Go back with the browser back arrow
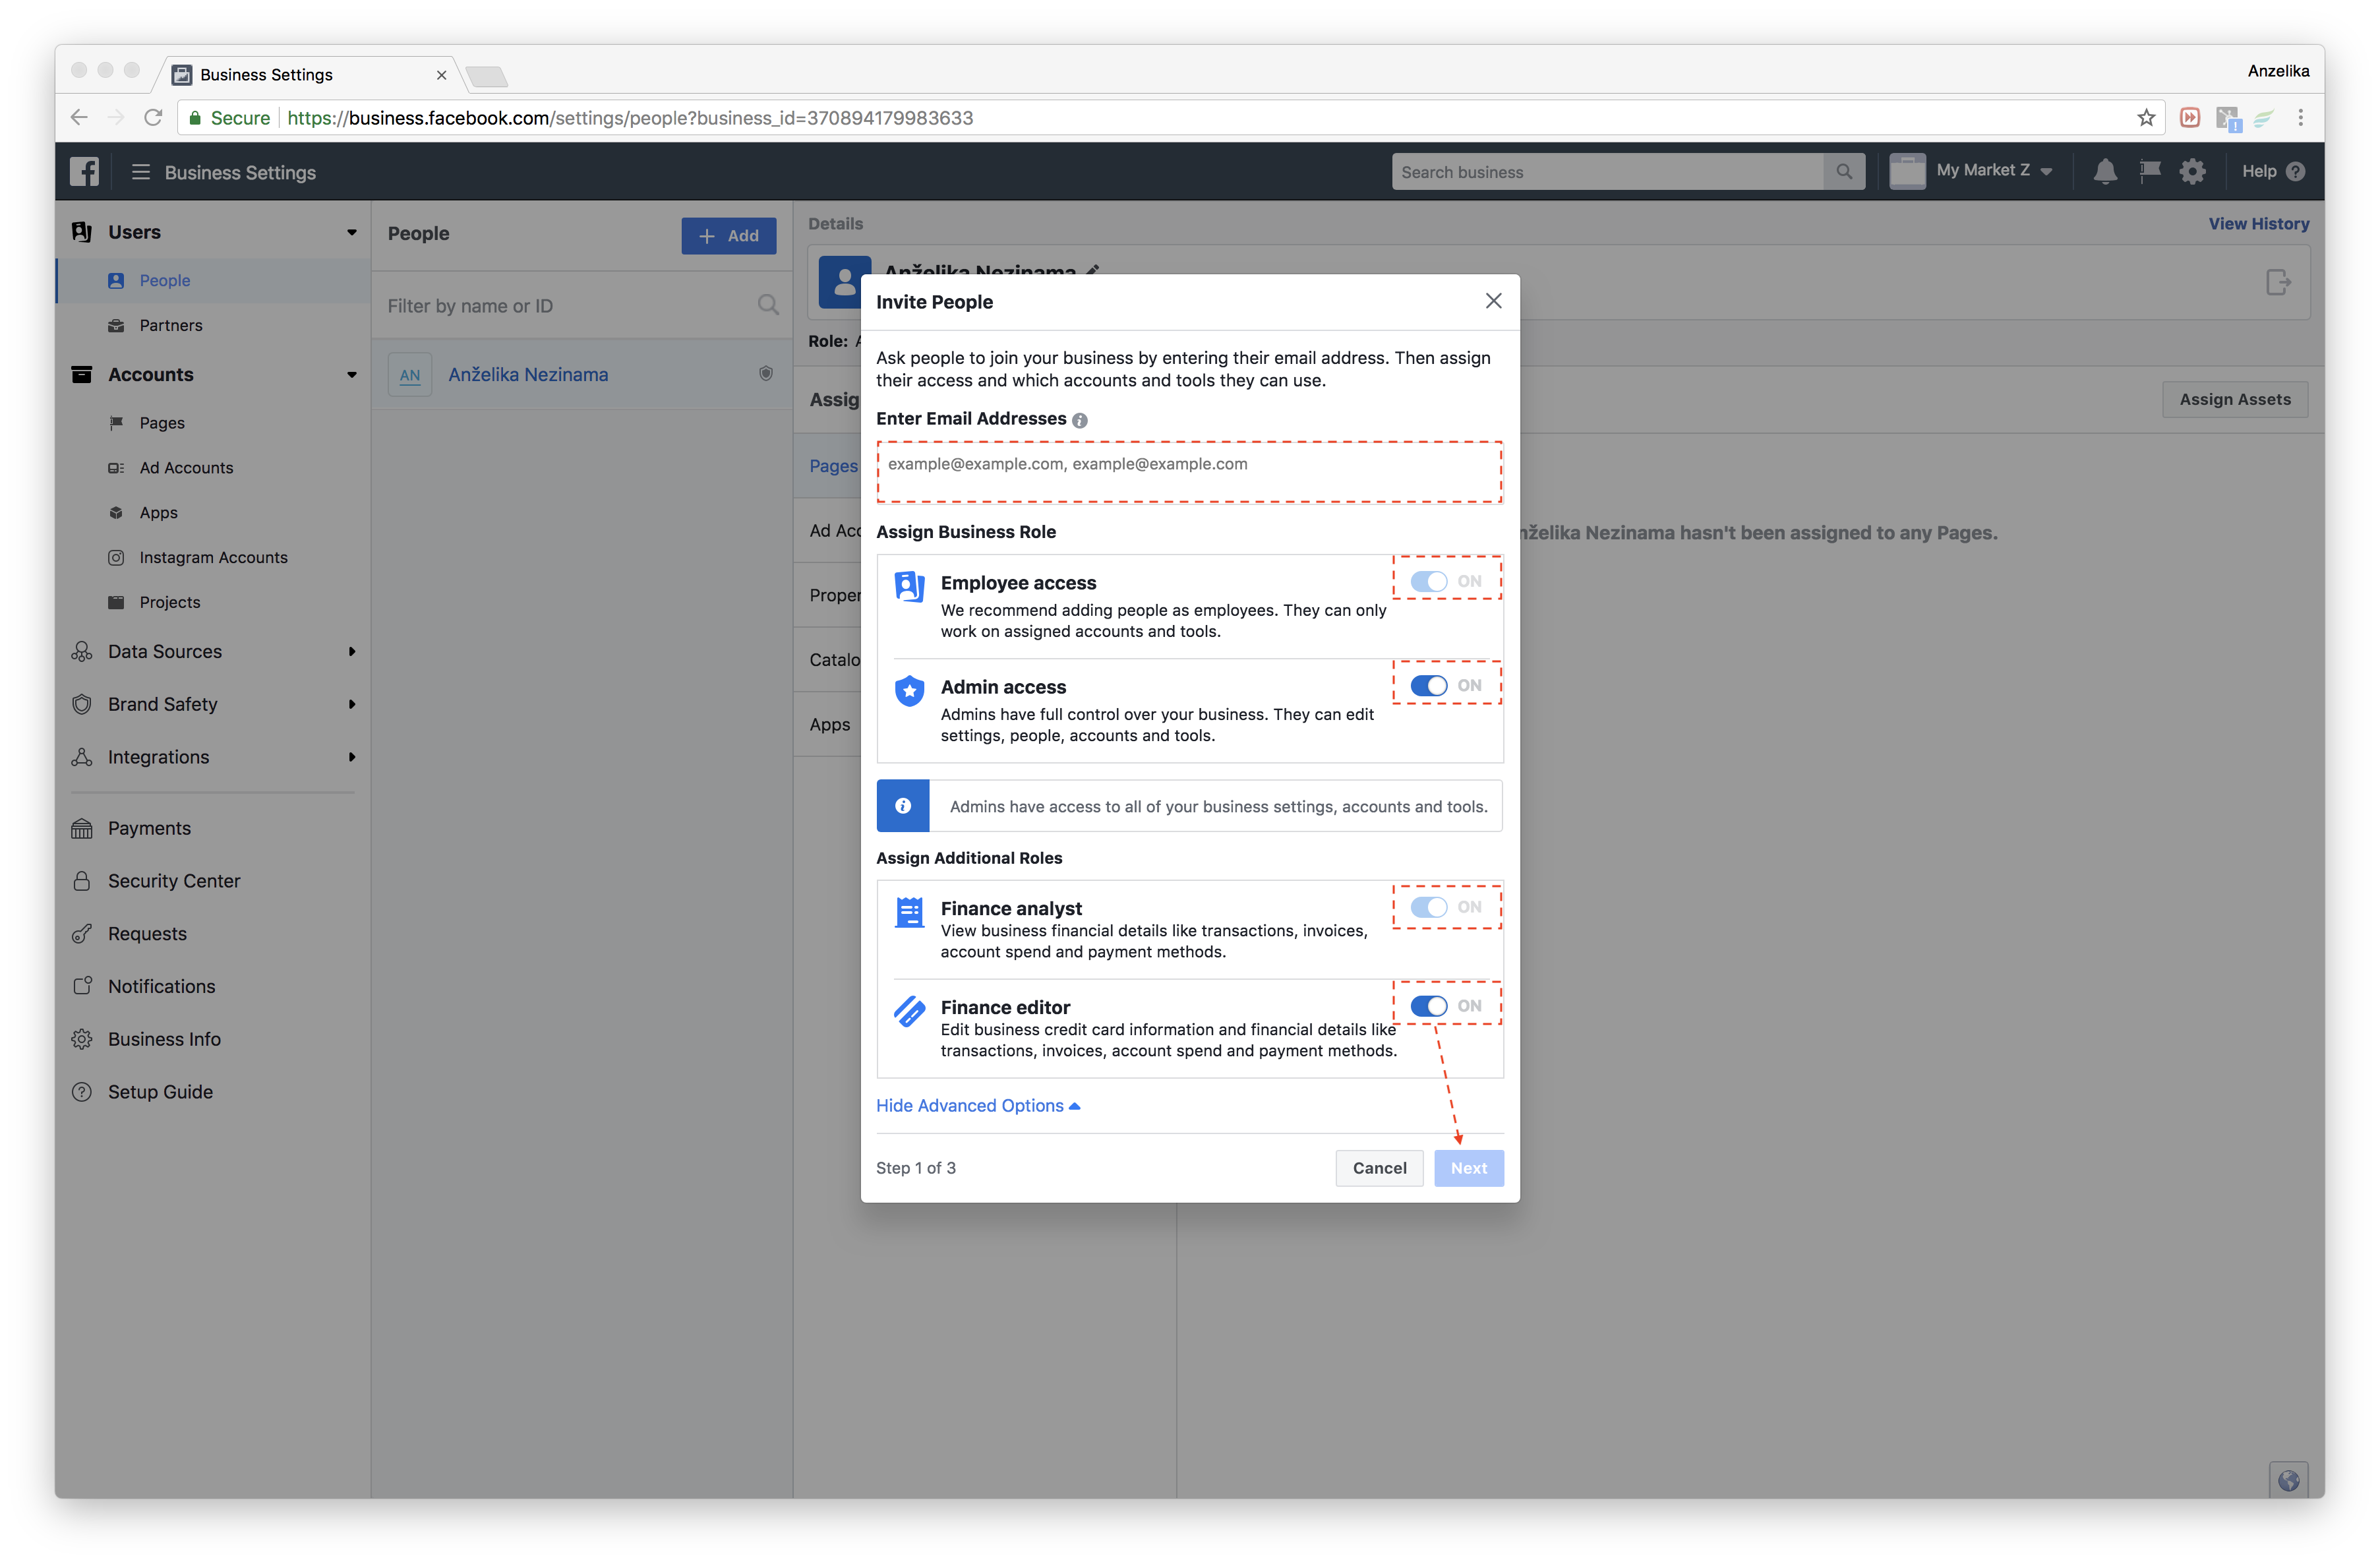This screenshot has height=1564, width=2380. pyautogui.click(x=79, y=118)
